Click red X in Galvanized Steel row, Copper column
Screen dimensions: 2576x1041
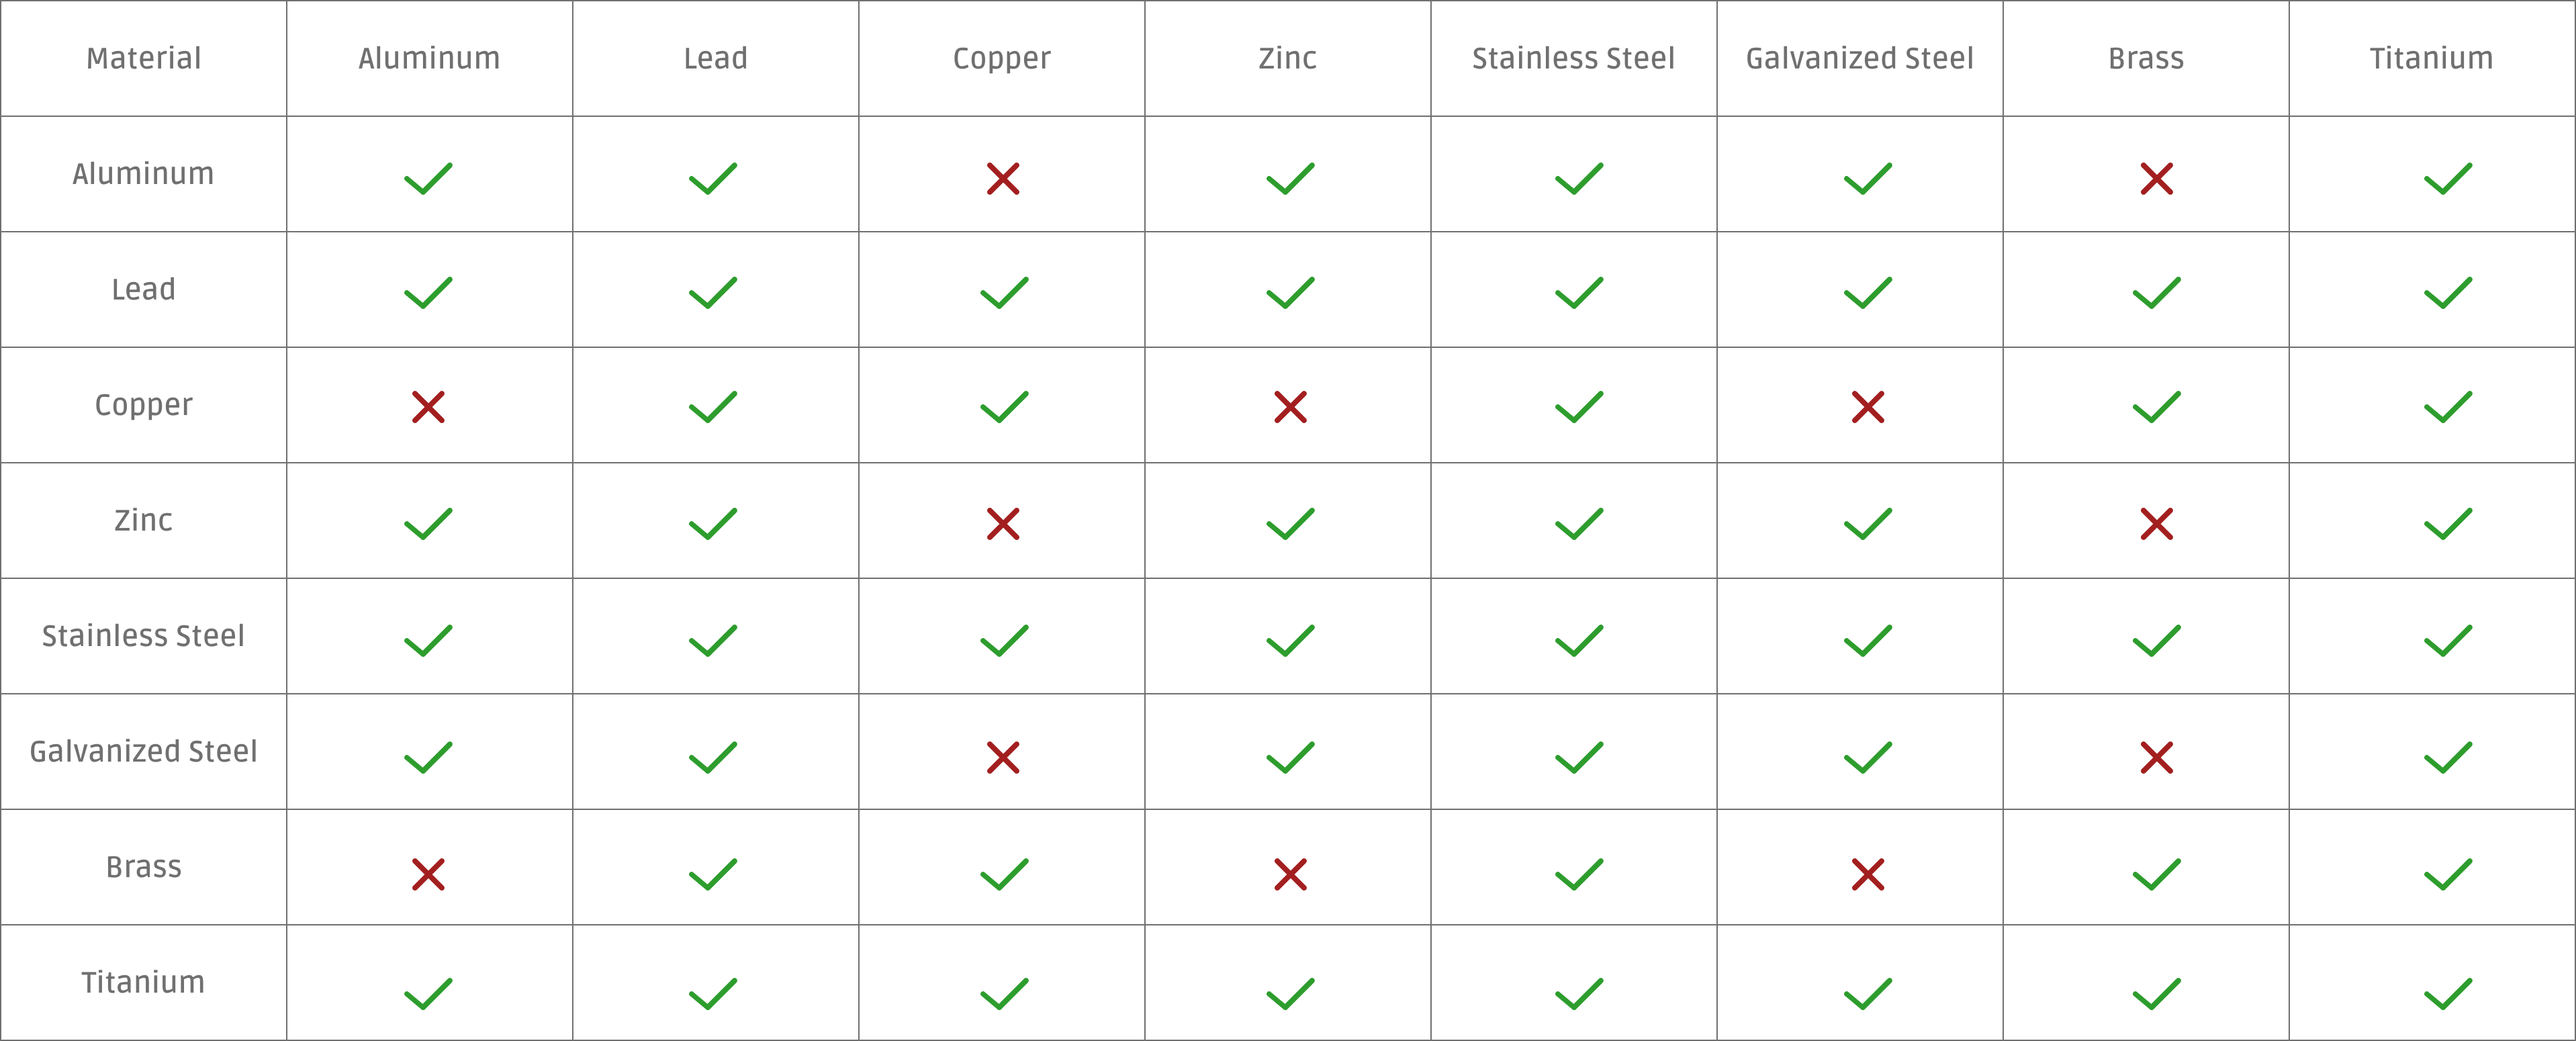[x=1002, y=758]
